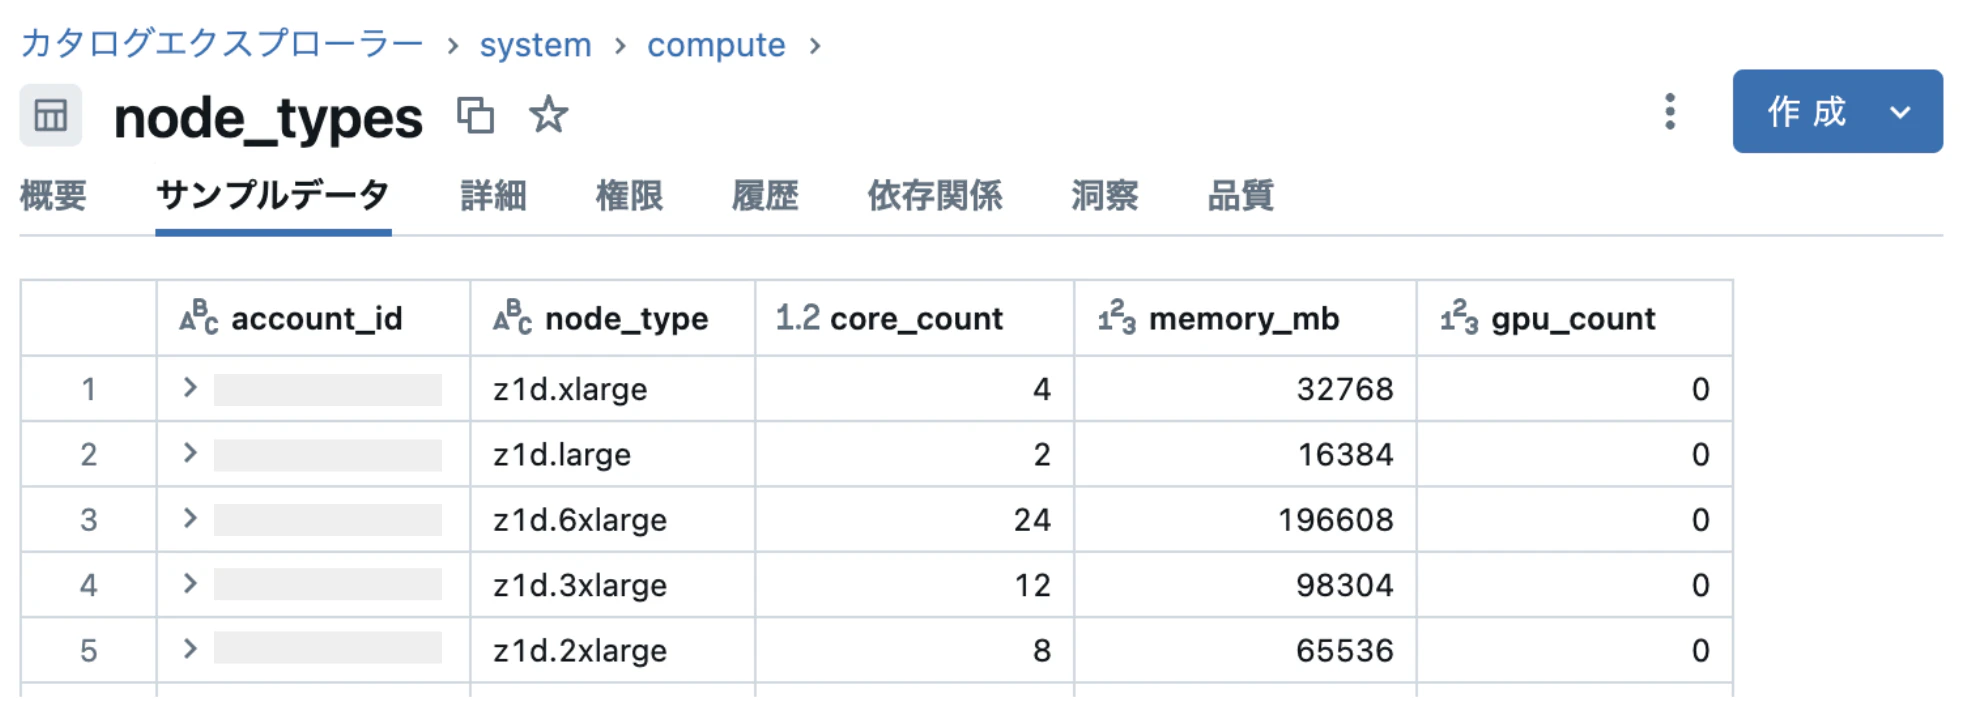Select the z1d.6xlarge cell
Screen dimensions: 1968x714
(x=612, y=519)
